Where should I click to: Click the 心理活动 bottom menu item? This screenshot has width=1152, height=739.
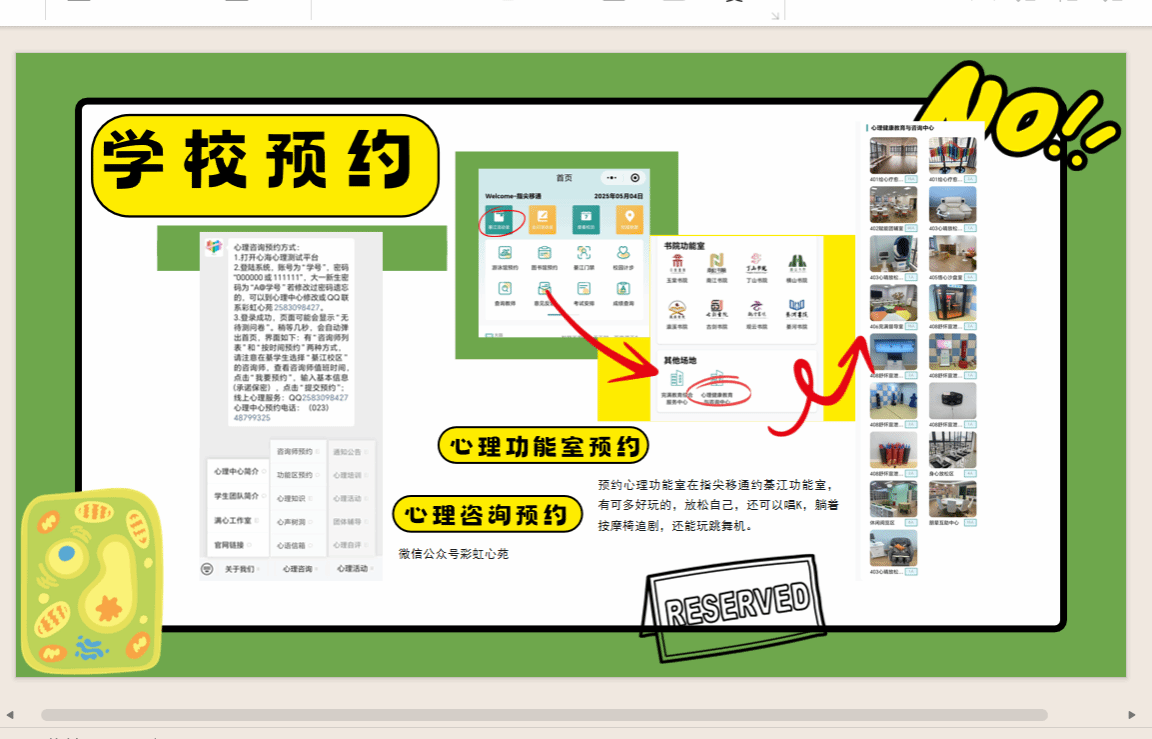pos(352,569)
